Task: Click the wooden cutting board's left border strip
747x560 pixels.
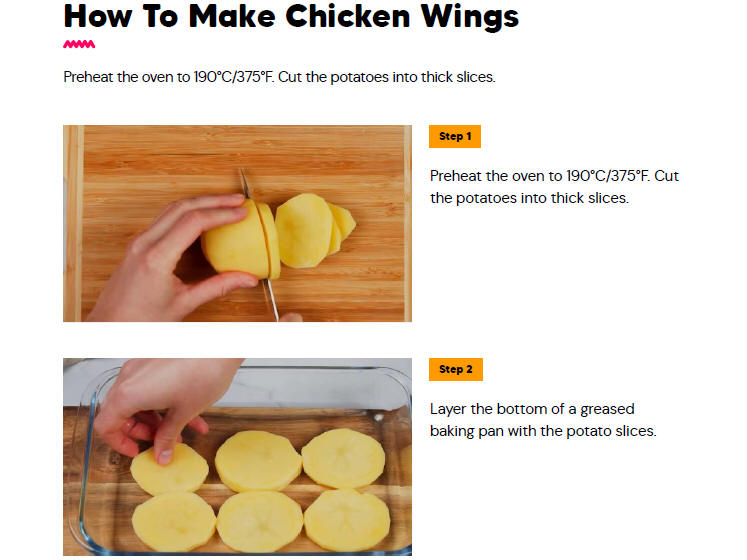Action: pyautogui.click(x=73, y=223)
